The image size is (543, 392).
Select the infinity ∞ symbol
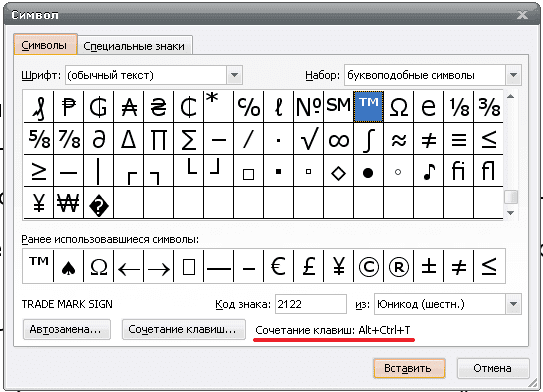pos(338,139)
